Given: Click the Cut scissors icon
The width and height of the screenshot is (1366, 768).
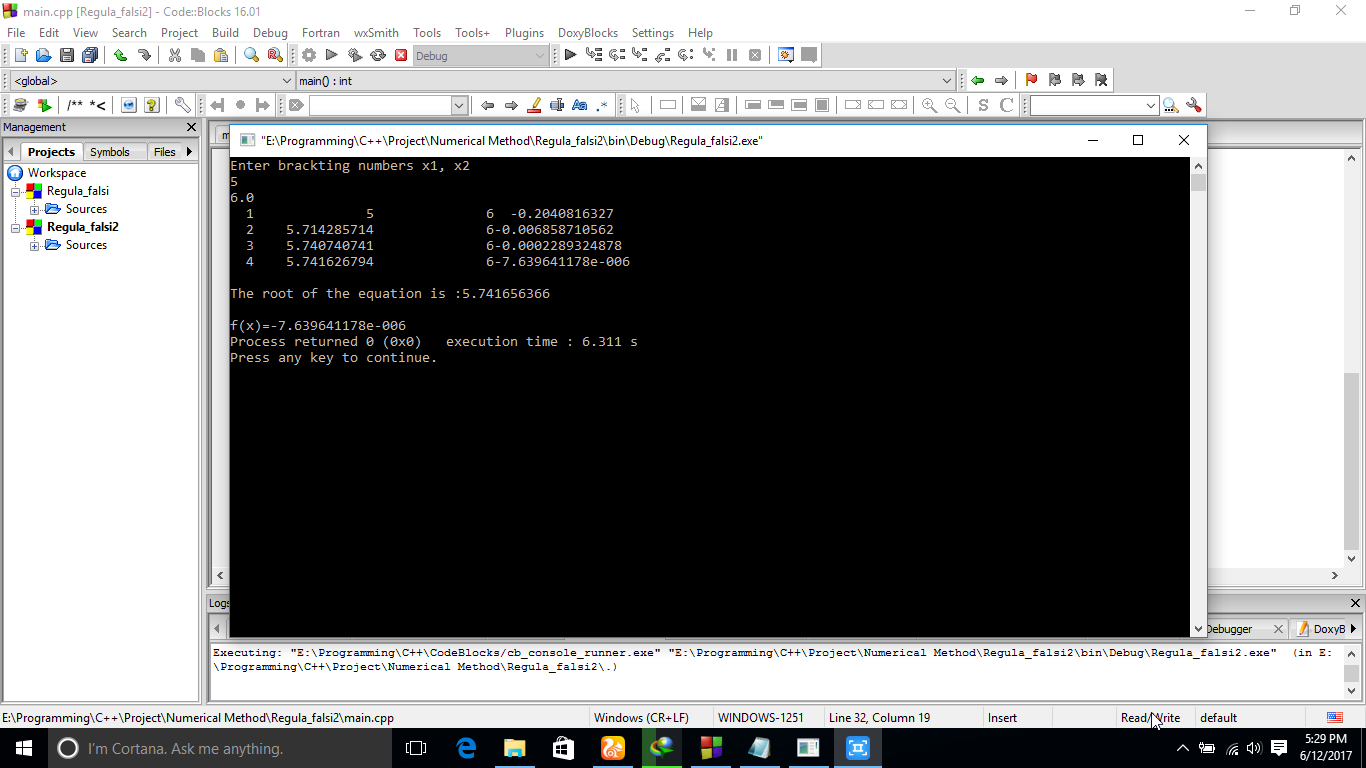Looking at the screenshot, I should (174, 56).
